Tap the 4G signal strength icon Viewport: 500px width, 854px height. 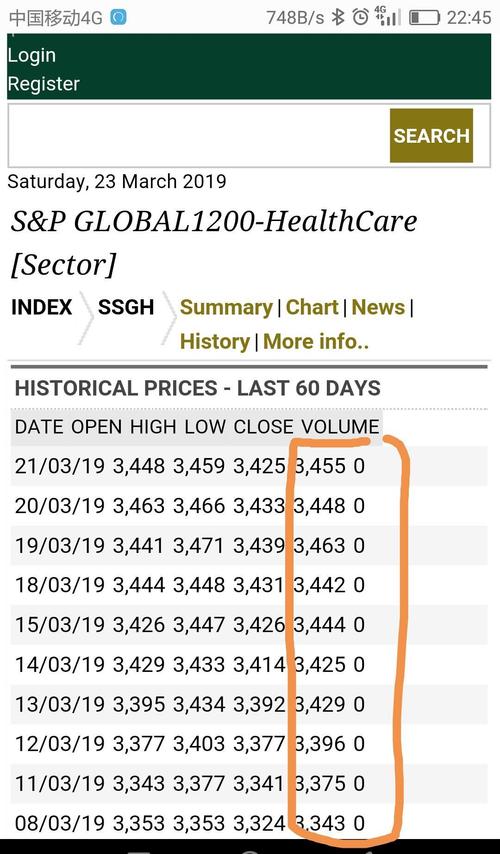387,16
